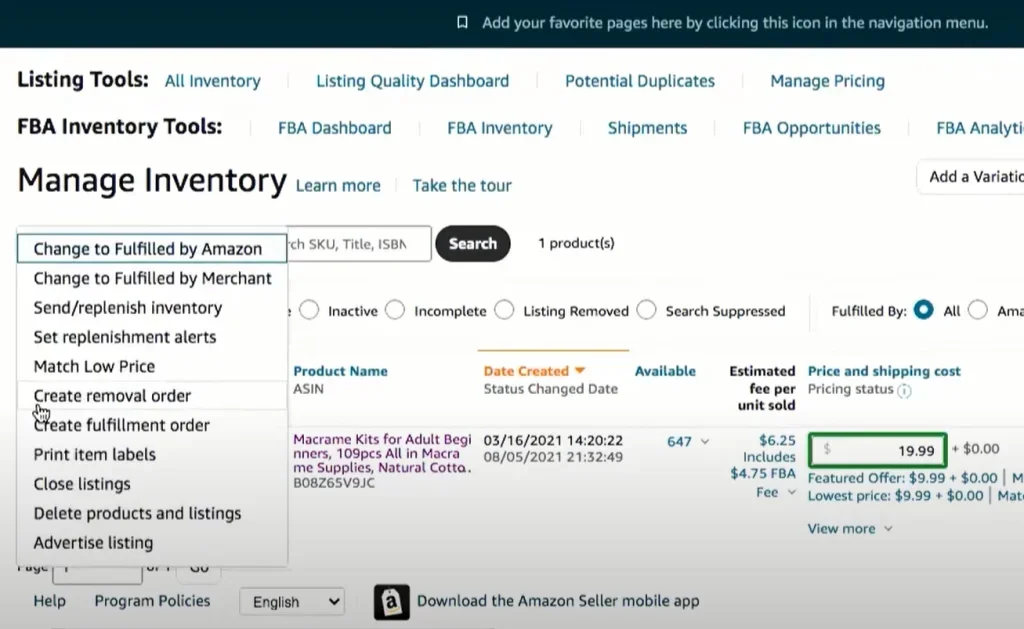The height and width of the screenshot is (629, 1024).
Task: Expand View more pricing details
Action: pos(850,529)
